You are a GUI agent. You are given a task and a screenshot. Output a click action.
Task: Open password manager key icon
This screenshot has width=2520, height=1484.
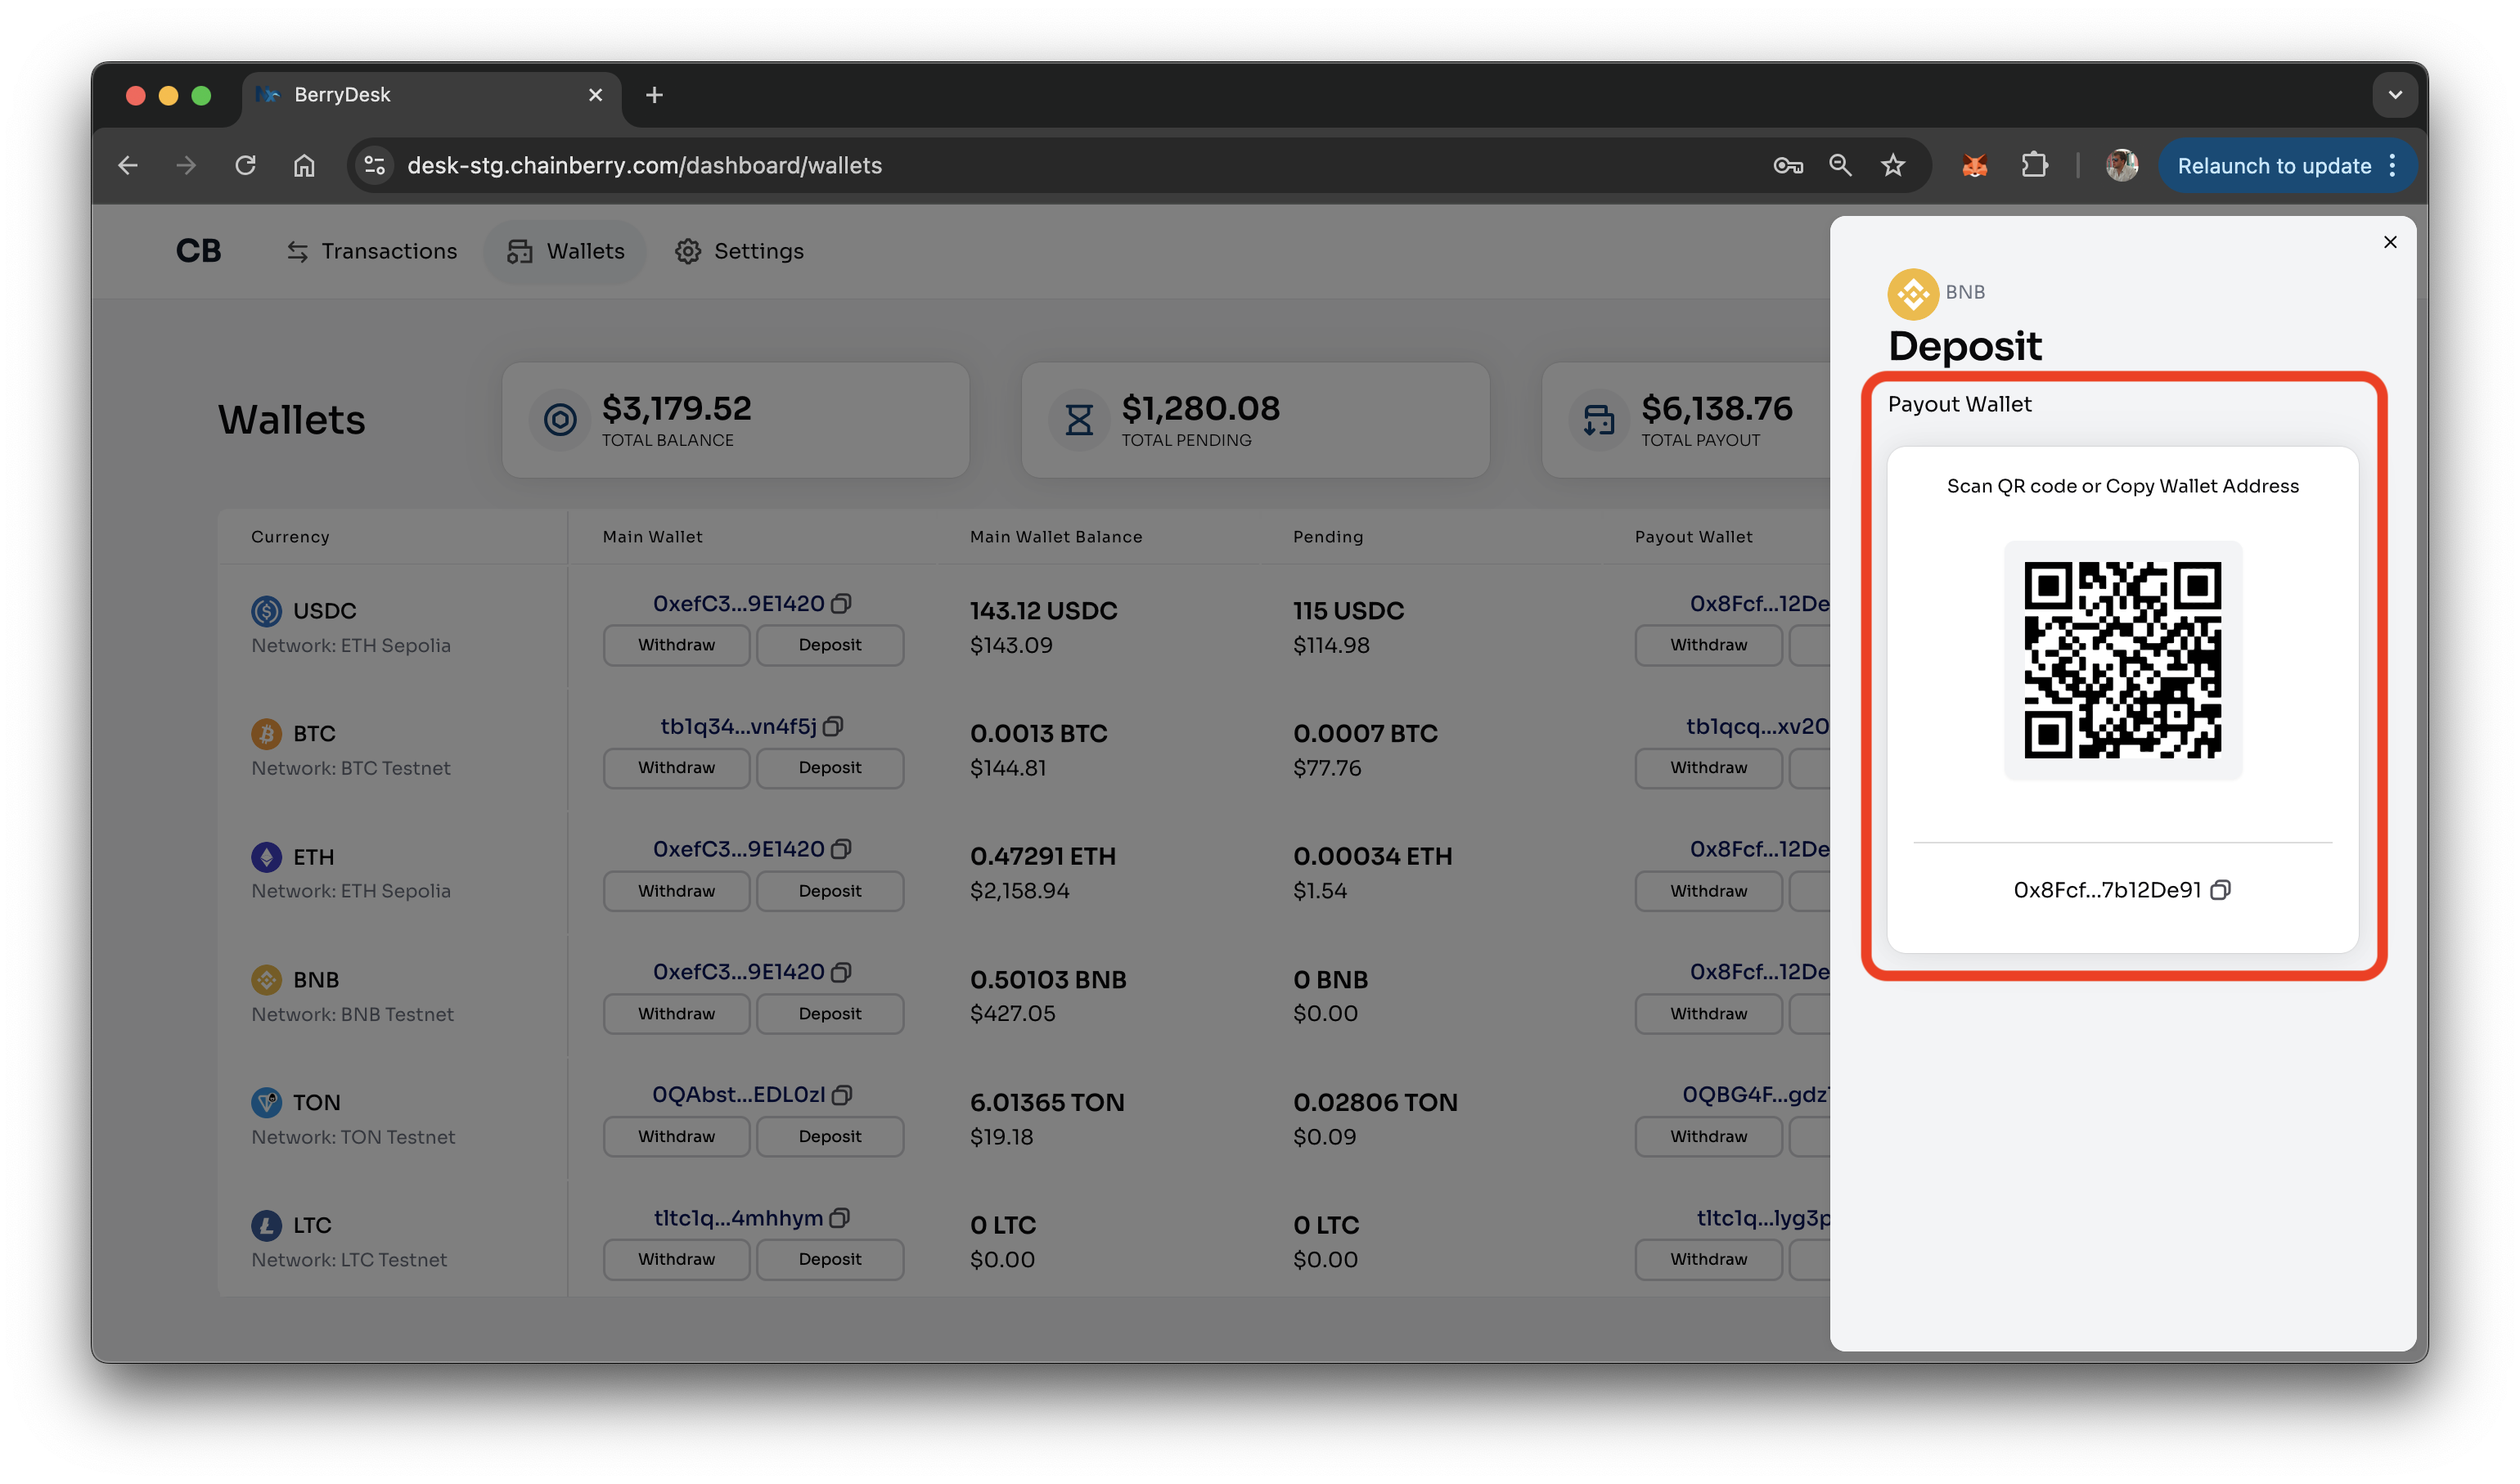pyautogui.click(x=1788, y=165)
